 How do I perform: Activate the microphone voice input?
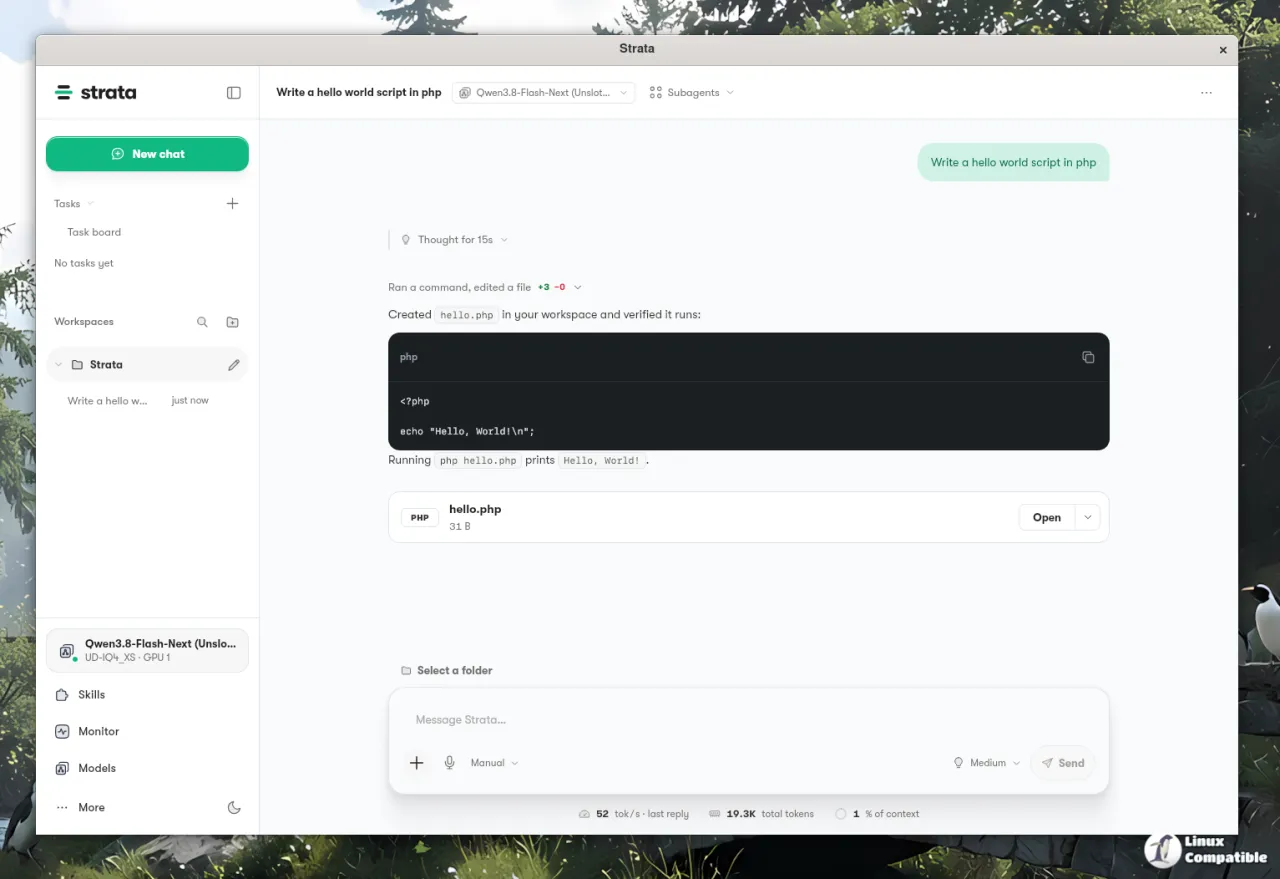point(450,763)
